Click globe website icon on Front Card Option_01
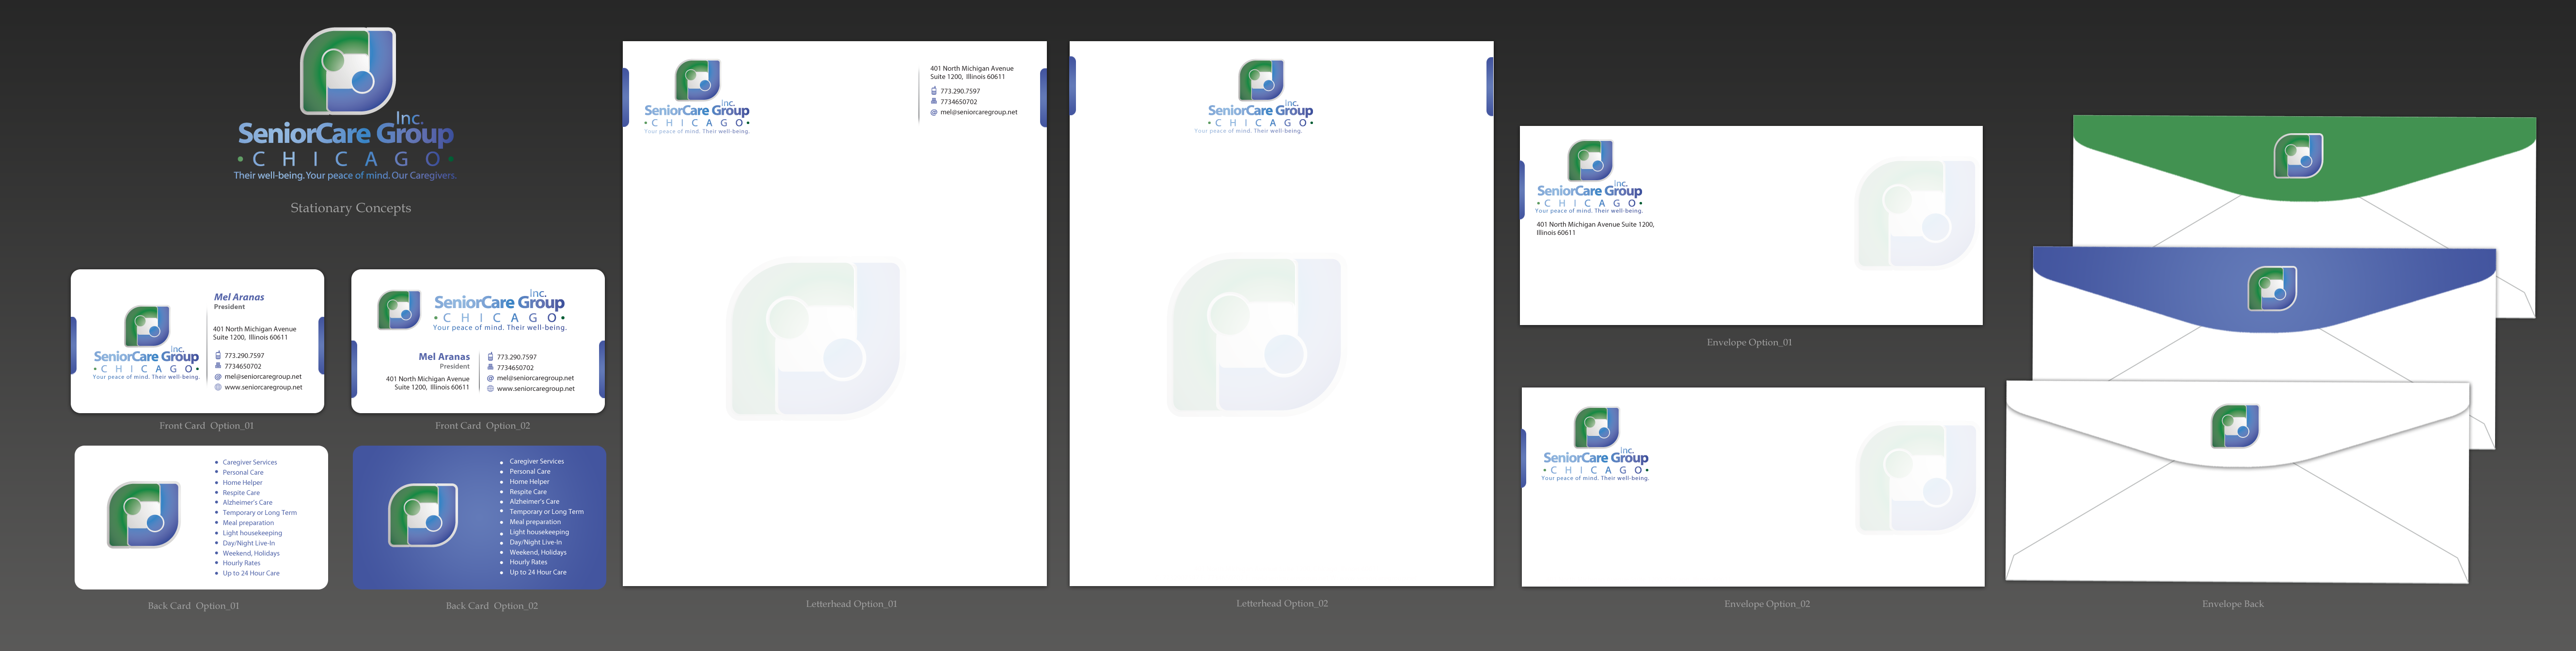 (x=218, y=387)
